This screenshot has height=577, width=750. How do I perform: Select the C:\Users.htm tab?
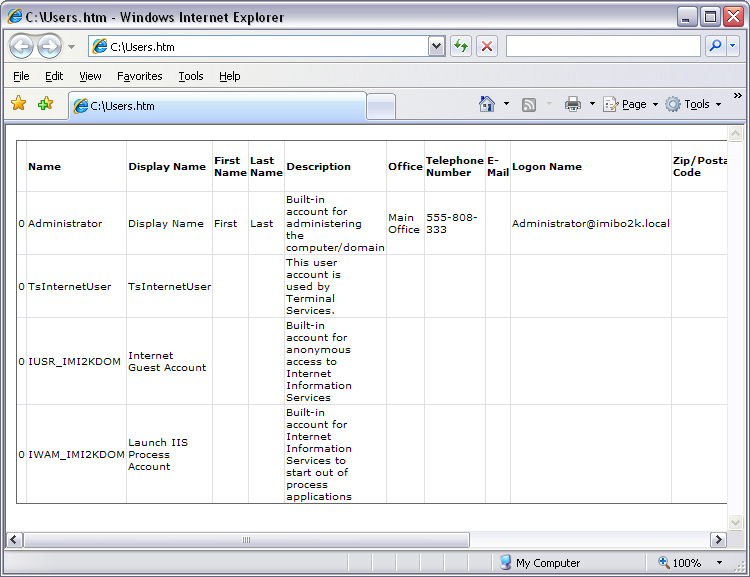[218, 106]
